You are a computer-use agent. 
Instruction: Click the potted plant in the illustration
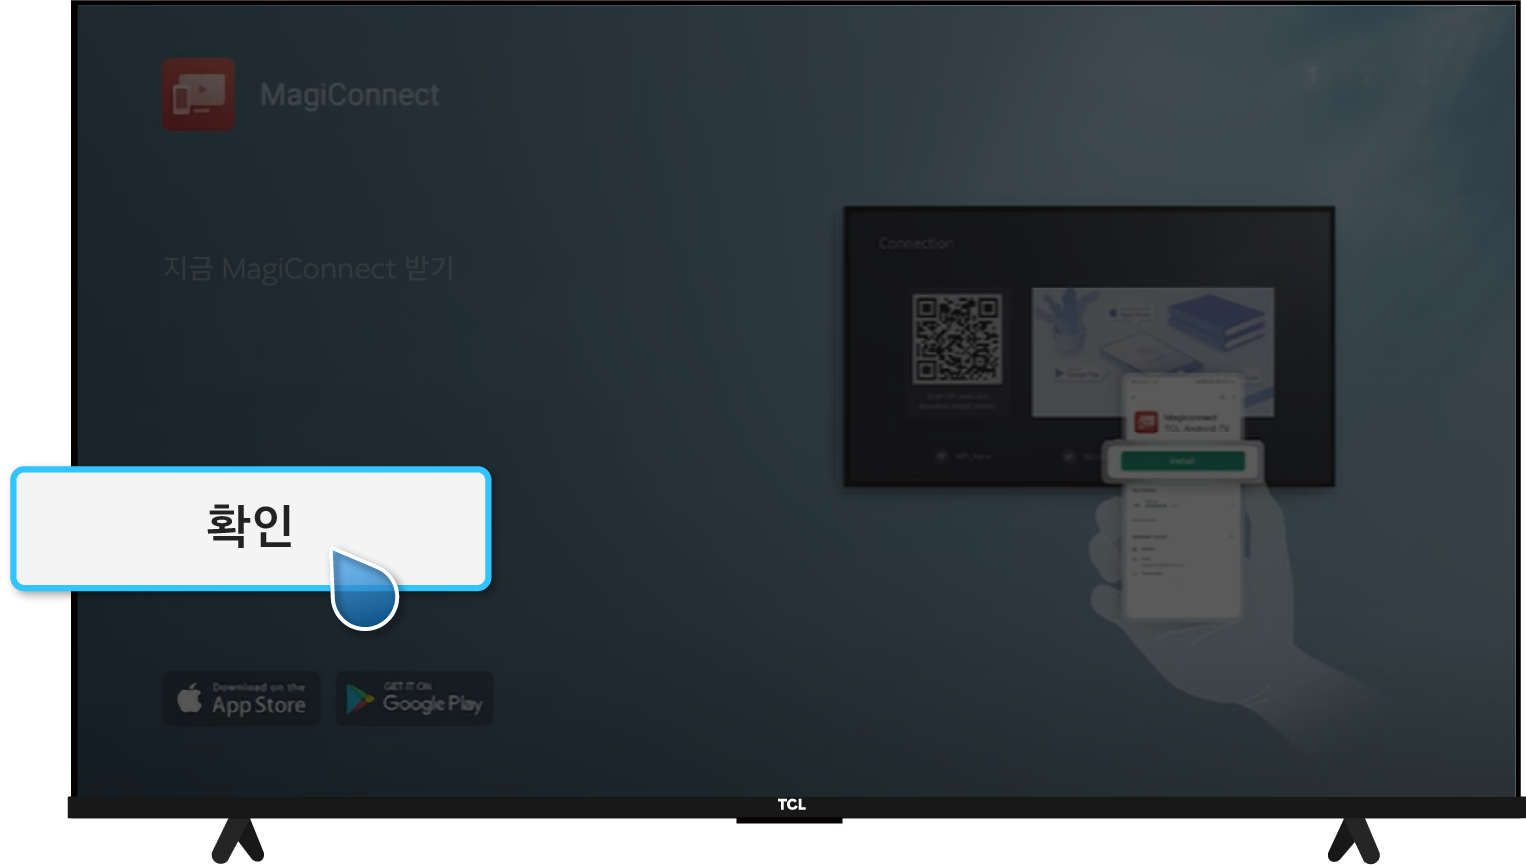click(x=1067, y=320)
